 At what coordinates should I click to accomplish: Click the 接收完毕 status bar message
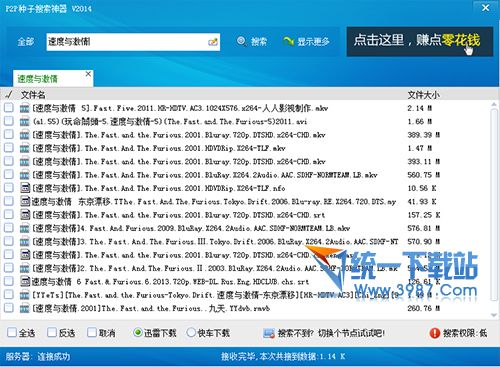[x=283, y=356]
